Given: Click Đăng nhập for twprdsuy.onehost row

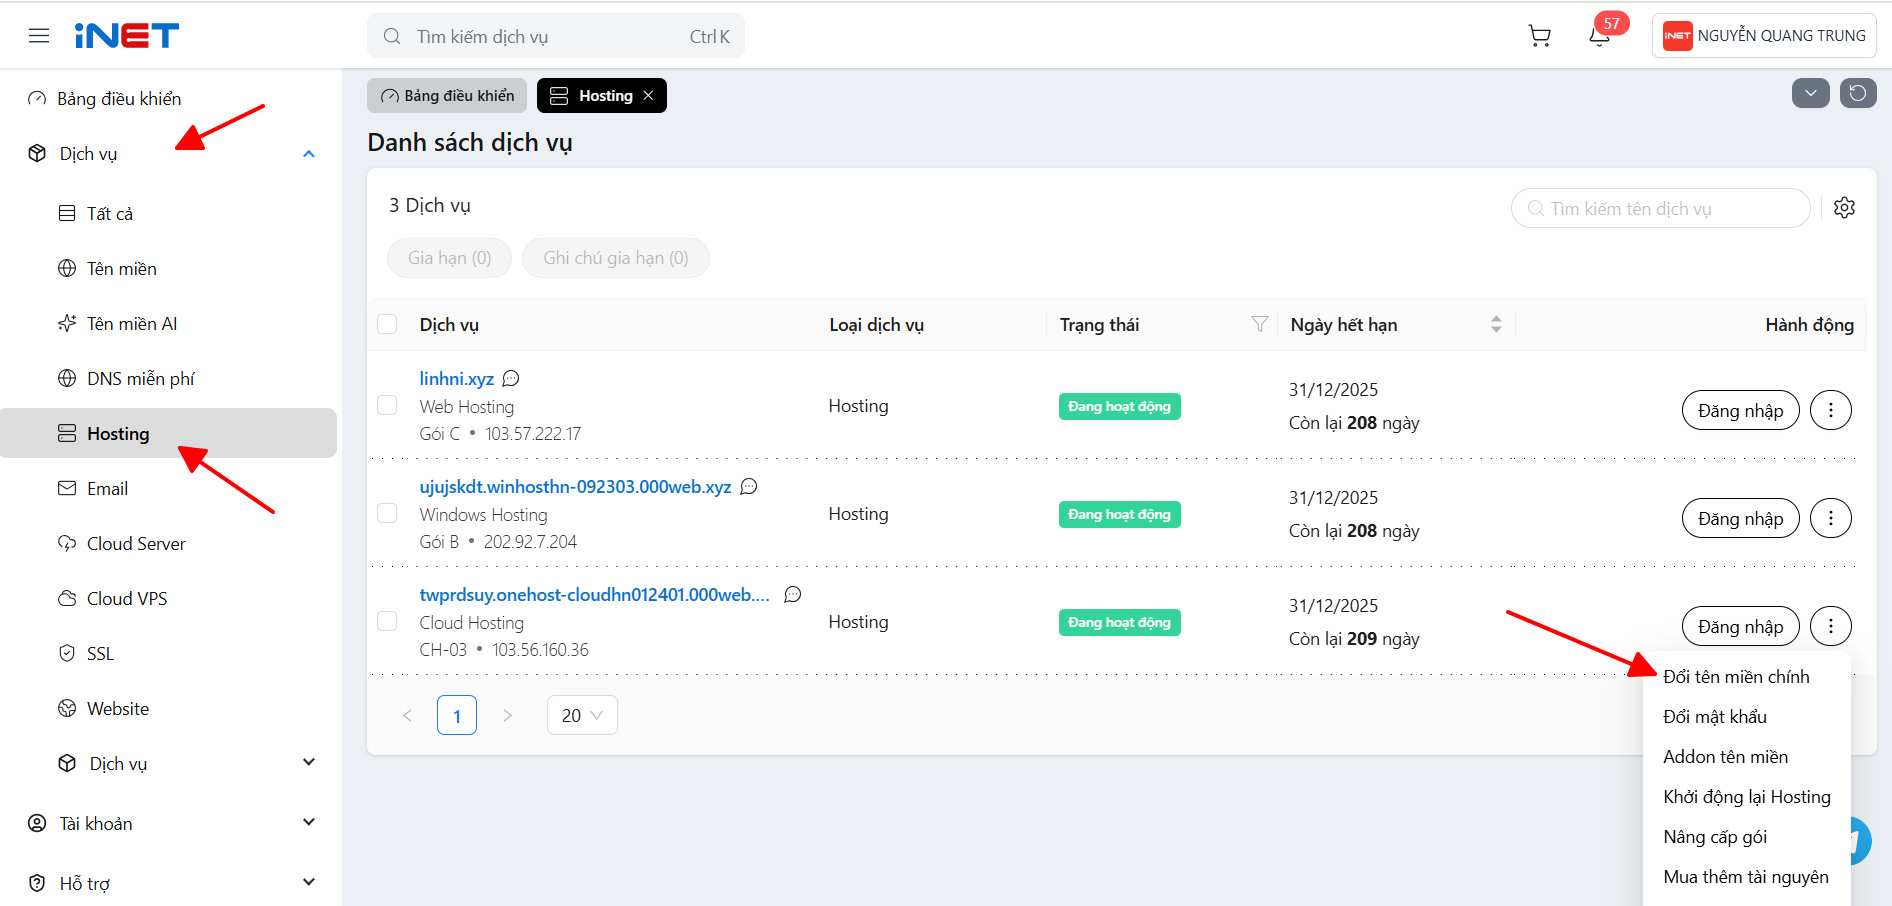Looking at the screenshot, I should 1741,626.
